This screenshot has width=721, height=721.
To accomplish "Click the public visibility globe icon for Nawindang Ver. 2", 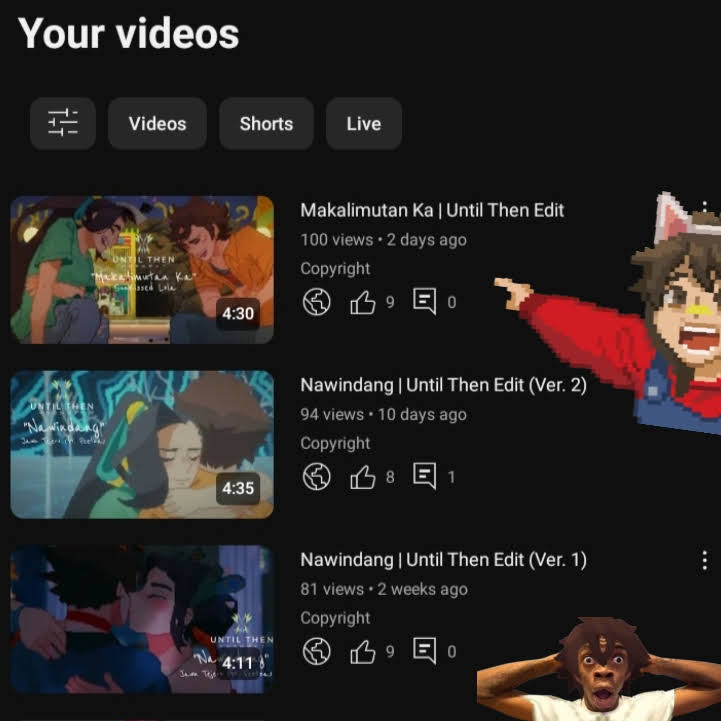I will pyautogui.click(x=317, y=477).
